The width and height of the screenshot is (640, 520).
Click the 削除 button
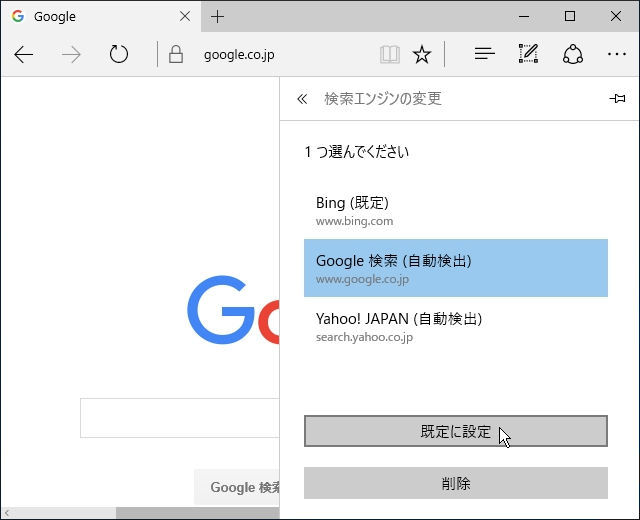[x=456, y=483]
